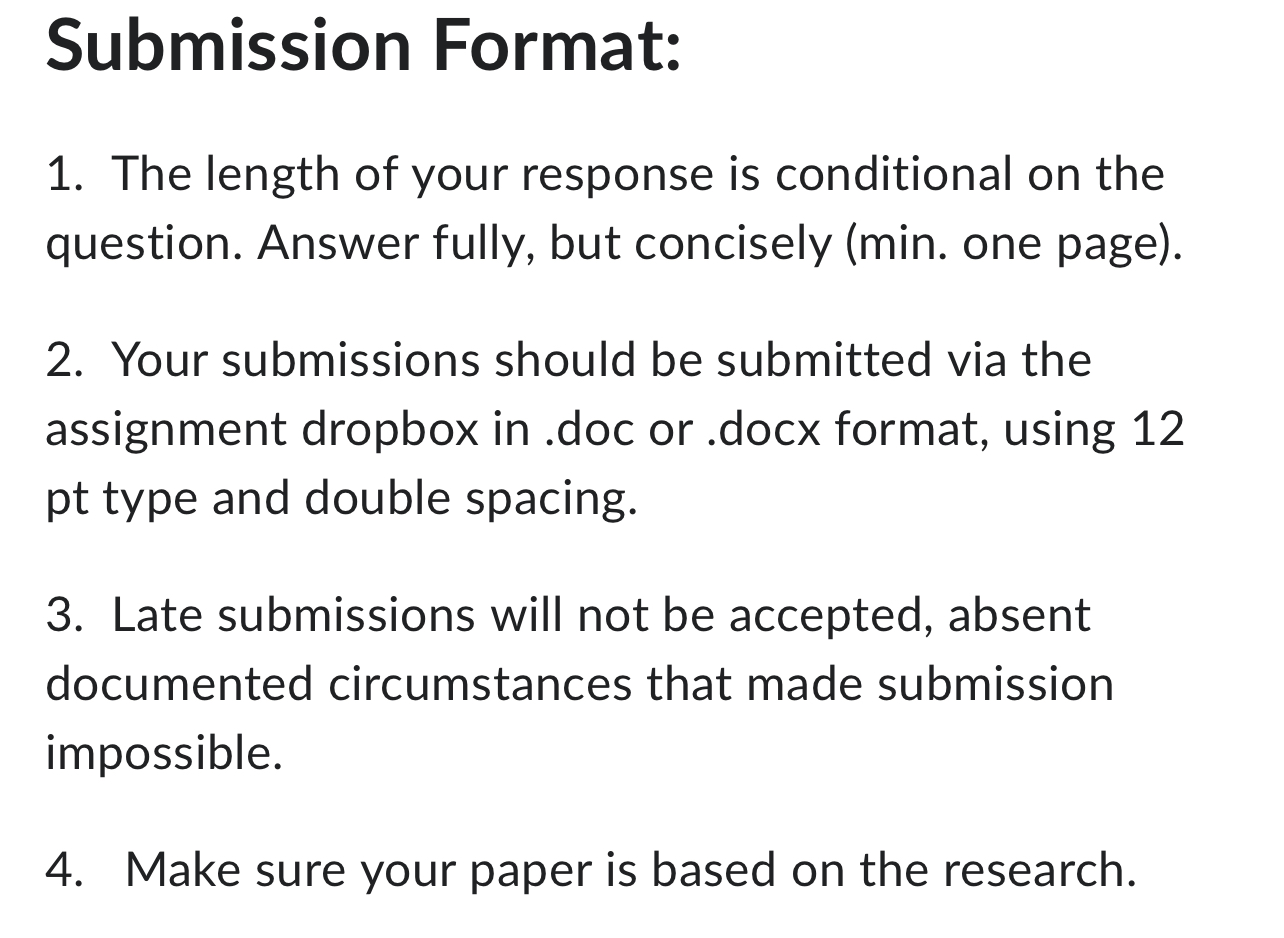Click the words 'Late submissions'
The width and height of the screenshot is (1284, 938).
(x=293, y=614)
